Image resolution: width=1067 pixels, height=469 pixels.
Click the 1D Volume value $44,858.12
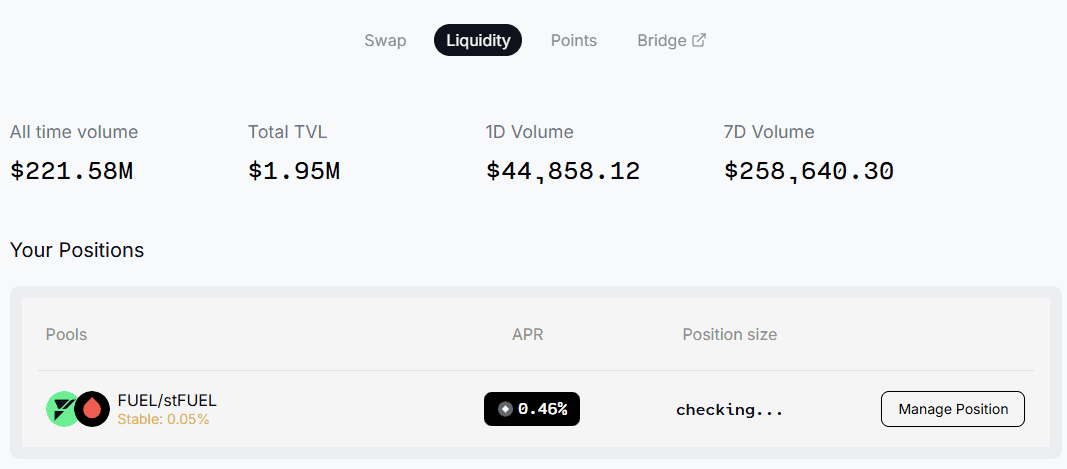(563, 171)
